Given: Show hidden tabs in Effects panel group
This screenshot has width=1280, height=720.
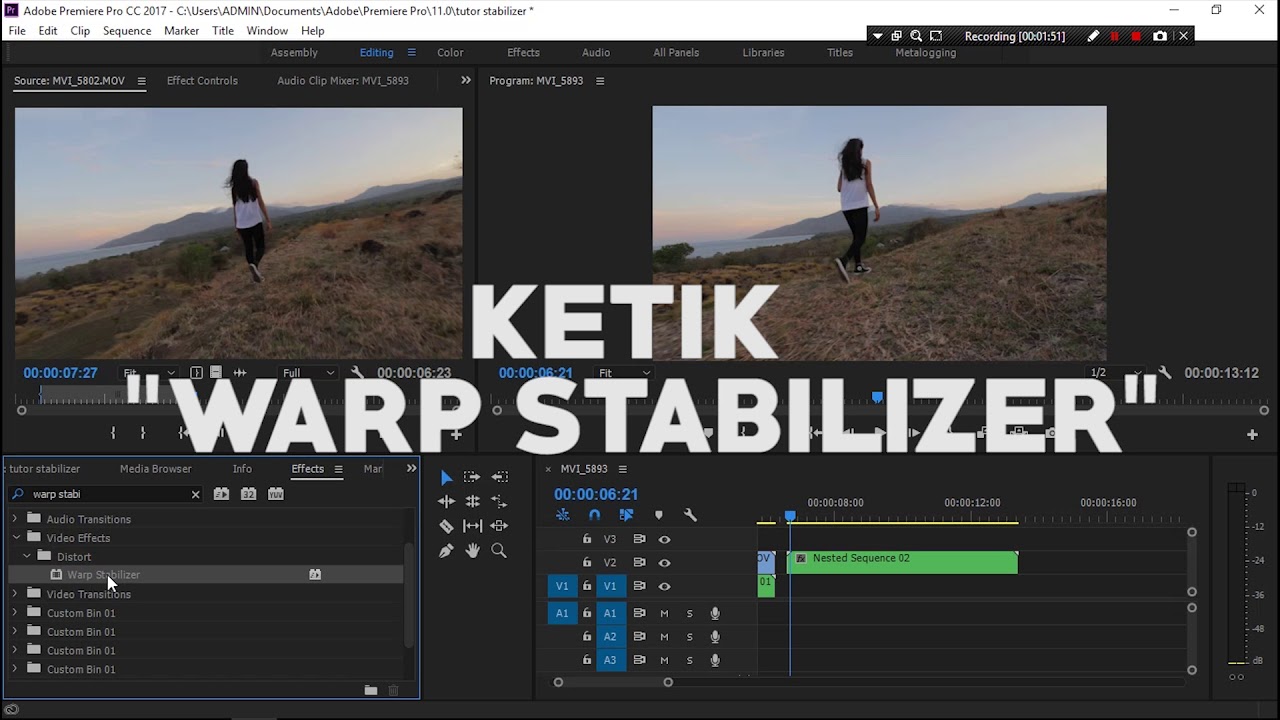Looking at the screenshot, I should pyautogui.click(x=411, y=468).
